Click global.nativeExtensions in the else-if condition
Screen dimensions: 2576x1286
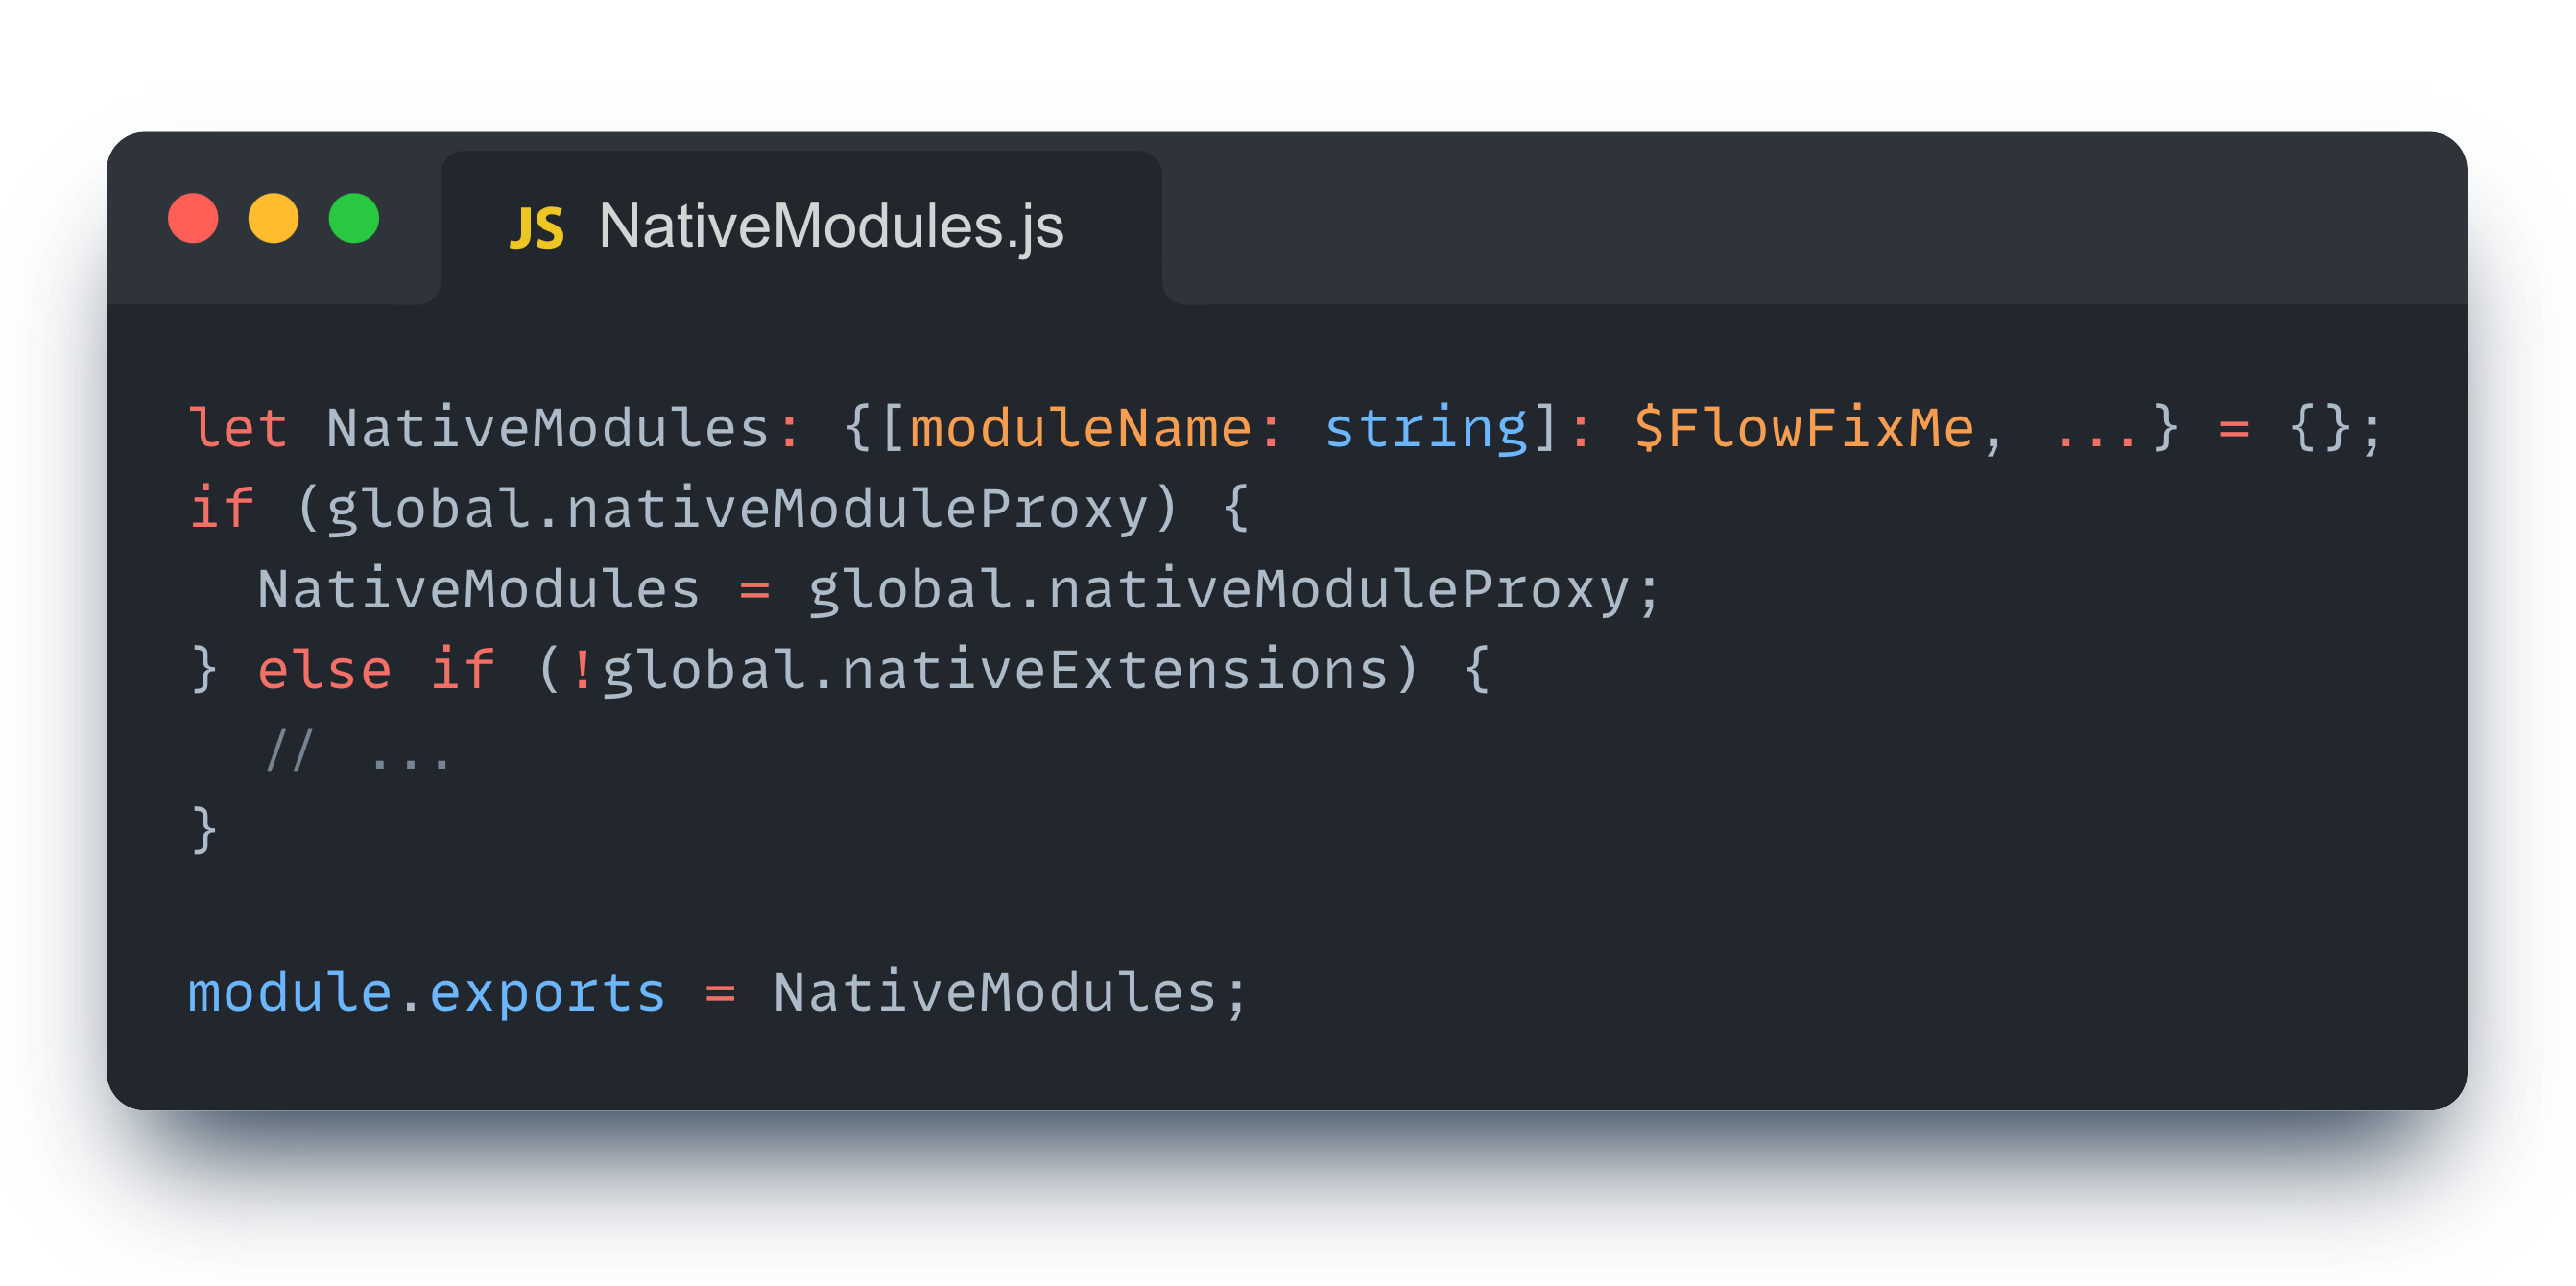click(995, 670)
